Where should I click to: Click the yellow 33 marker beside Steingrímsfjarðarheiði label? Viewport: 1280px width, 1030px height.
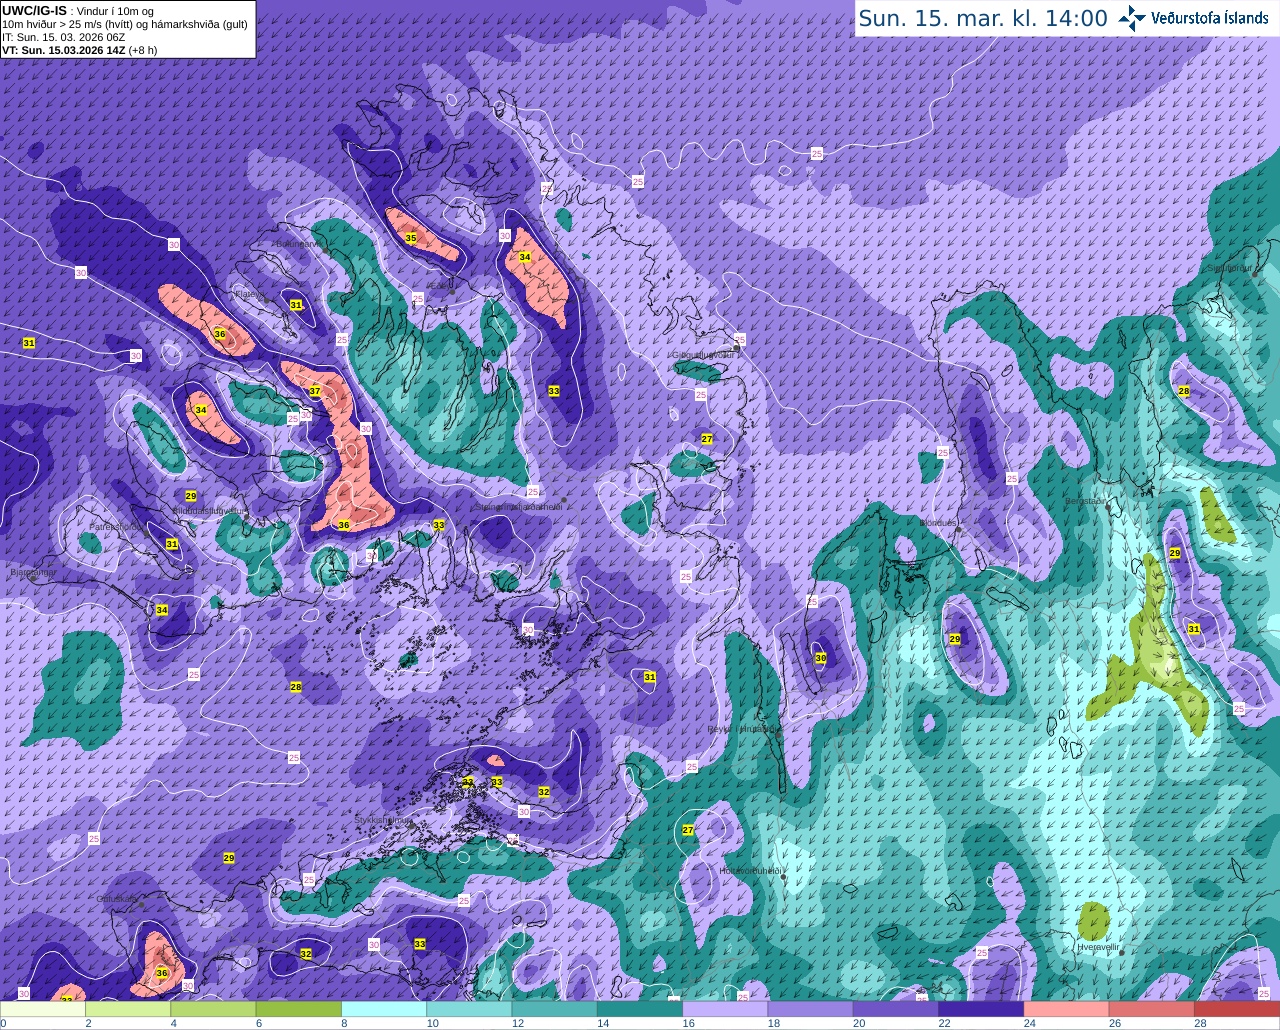point(439,525)
